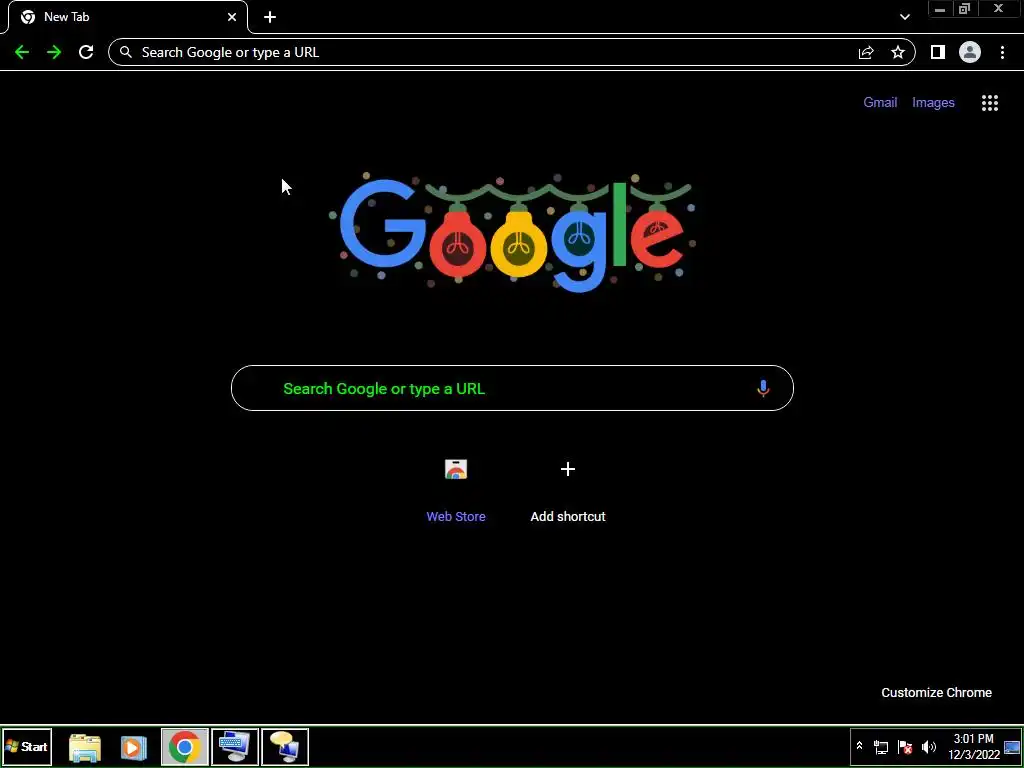Click the search magnifier in address bar

tap(126, 52)
